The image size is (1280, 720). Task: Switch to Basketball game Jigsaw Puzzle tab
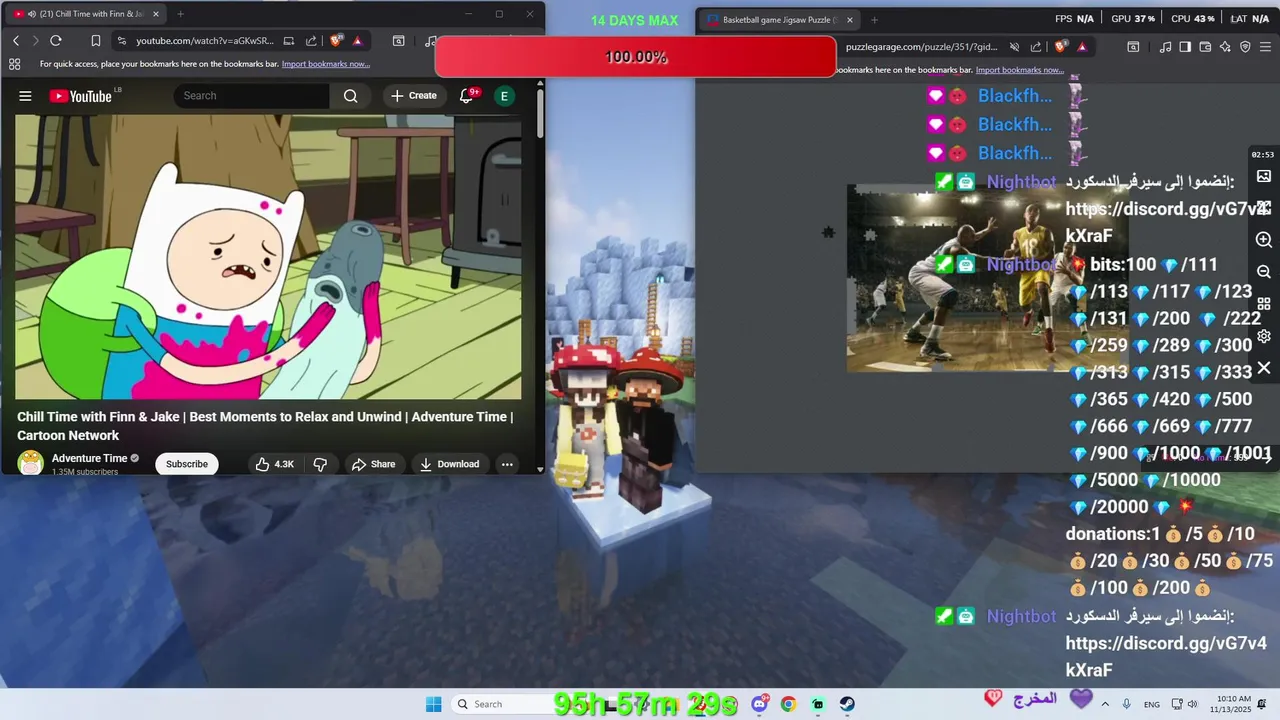click(778, 19)
